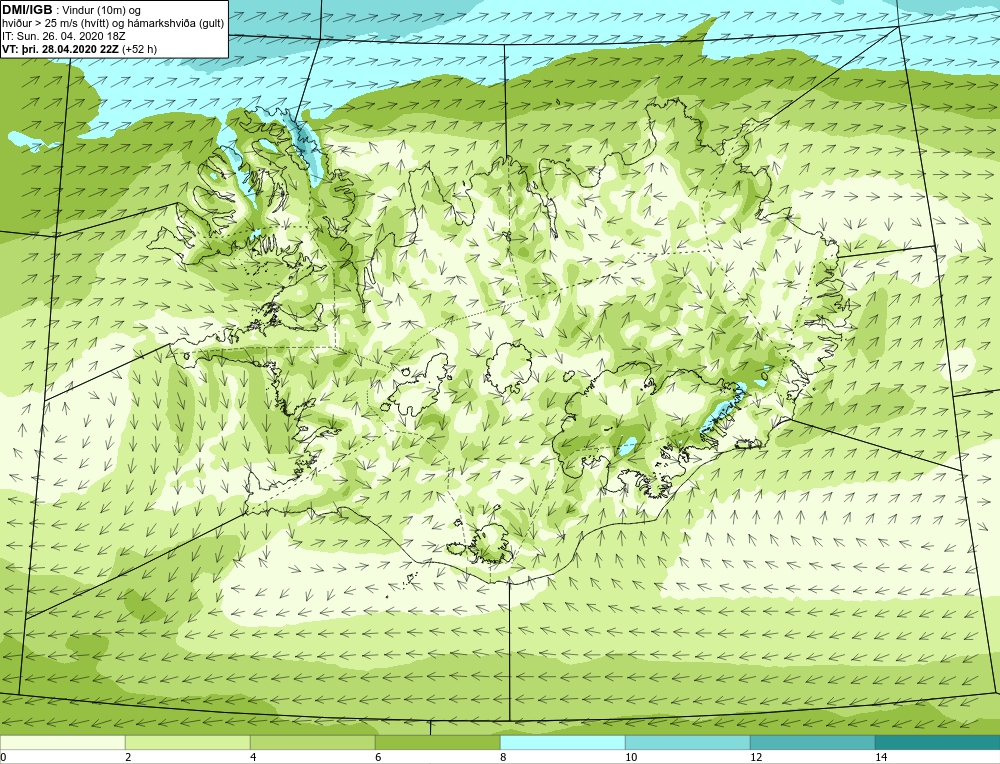This screenshot has height=764, width=1000.
Task: Click the legend scale label '4'
Action: coord(253,757)
